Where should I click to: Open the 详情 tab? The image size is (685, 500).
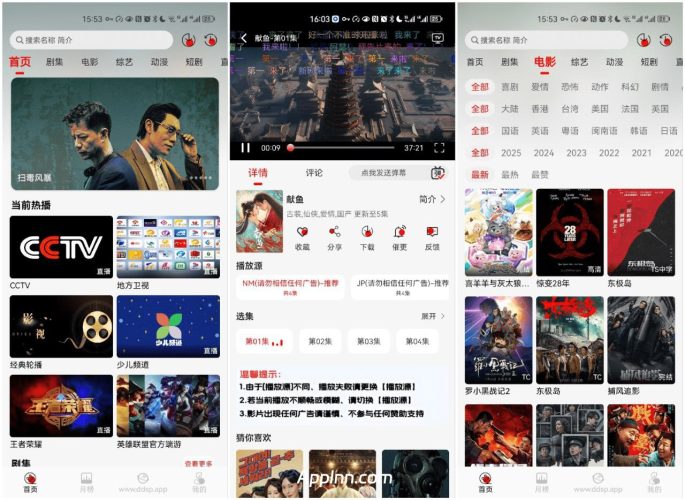pos(258,173)
